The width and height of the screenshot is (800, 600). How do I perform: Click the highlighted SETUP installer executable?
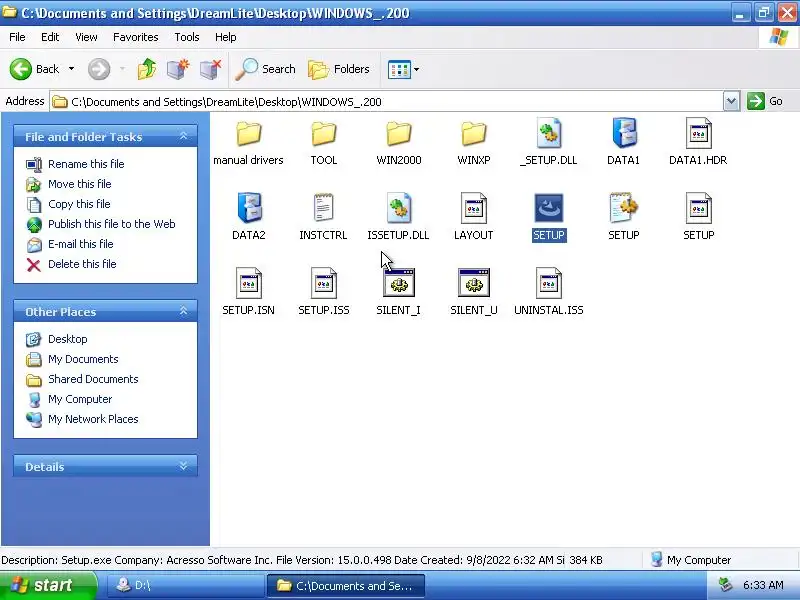pyautogui.click(x=548, y=217)
